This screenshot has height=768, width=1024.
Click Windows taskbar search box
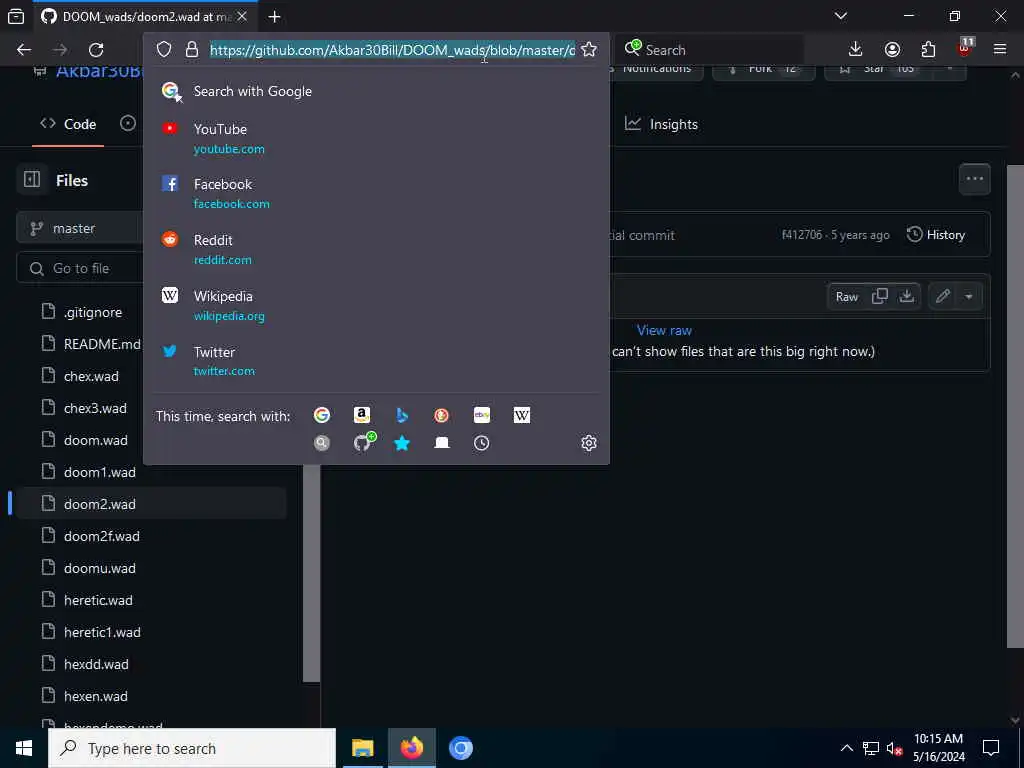click(x=192, y=748)
